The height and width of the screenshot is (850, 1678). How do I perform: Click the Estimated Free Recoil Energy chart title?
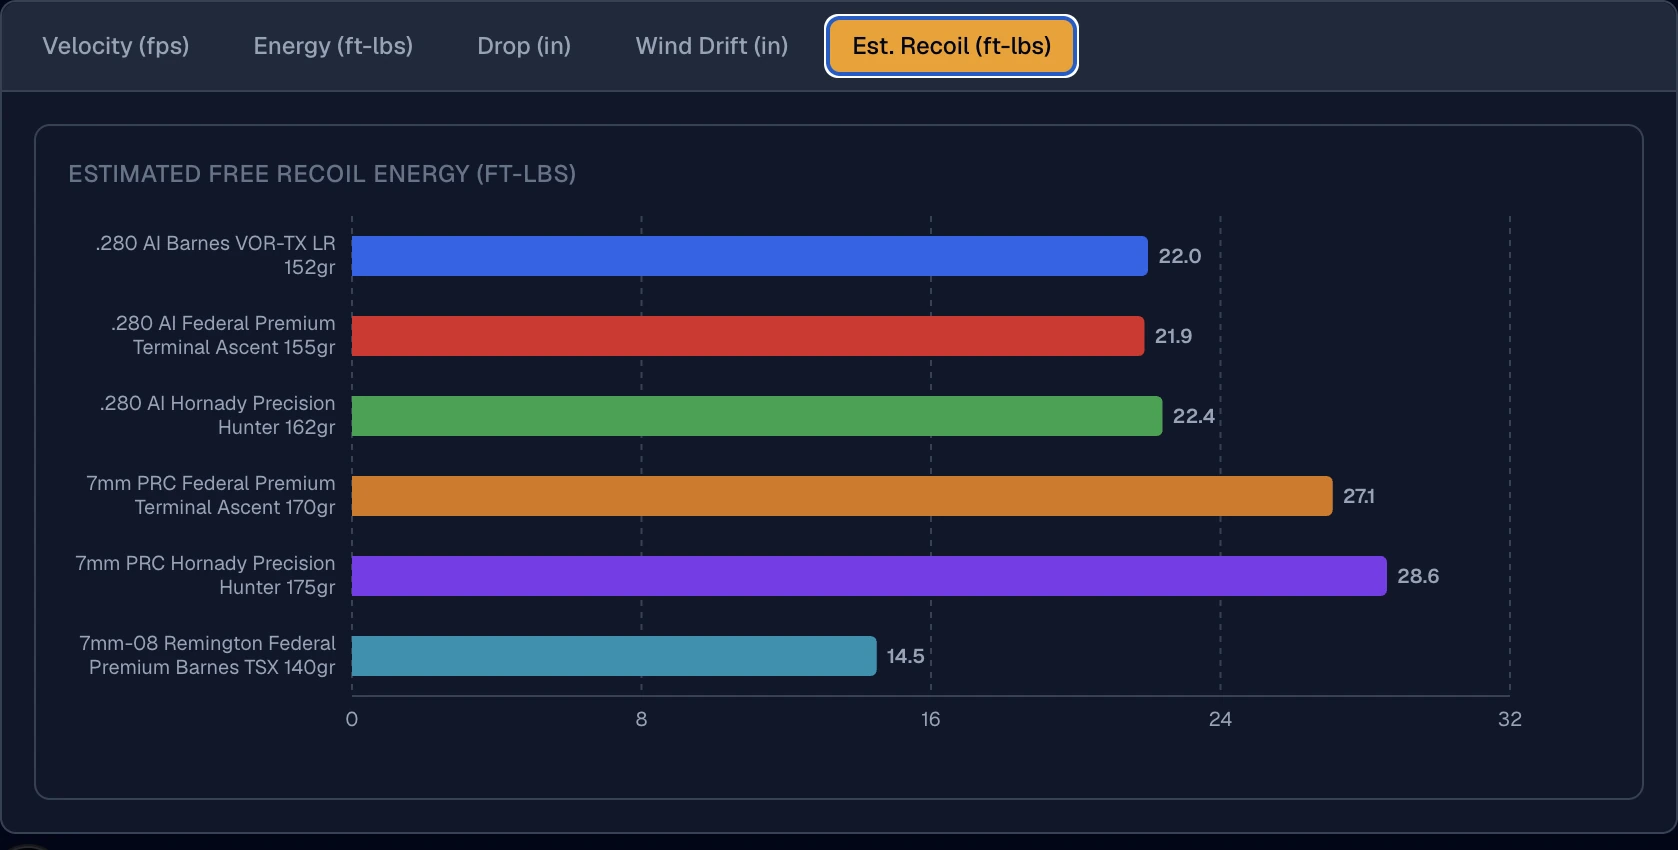click(x=322, y=174)
